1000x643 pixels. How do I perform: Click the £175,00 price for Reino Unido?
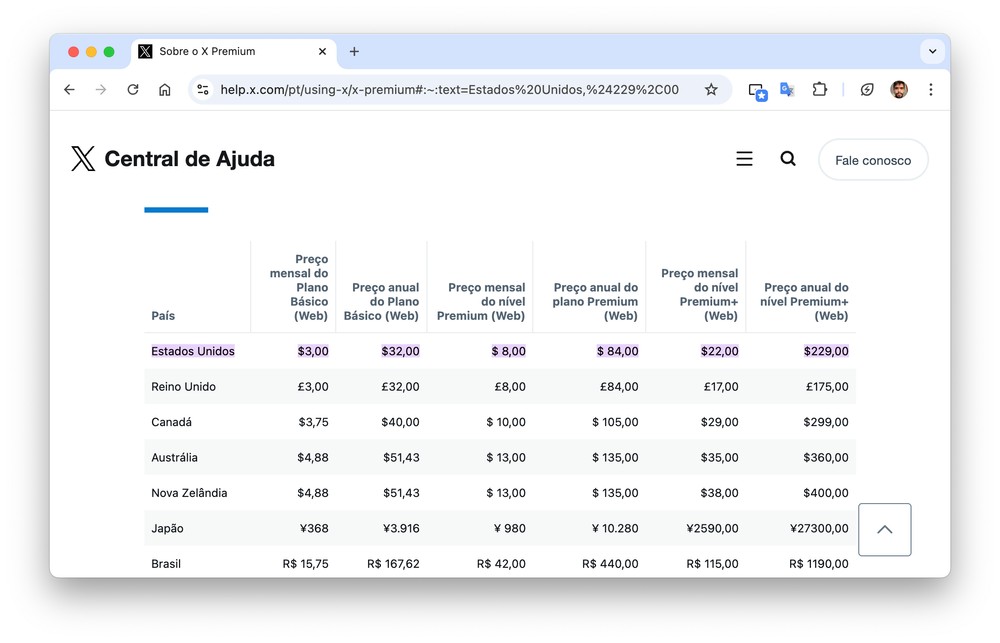click(827, 387)
